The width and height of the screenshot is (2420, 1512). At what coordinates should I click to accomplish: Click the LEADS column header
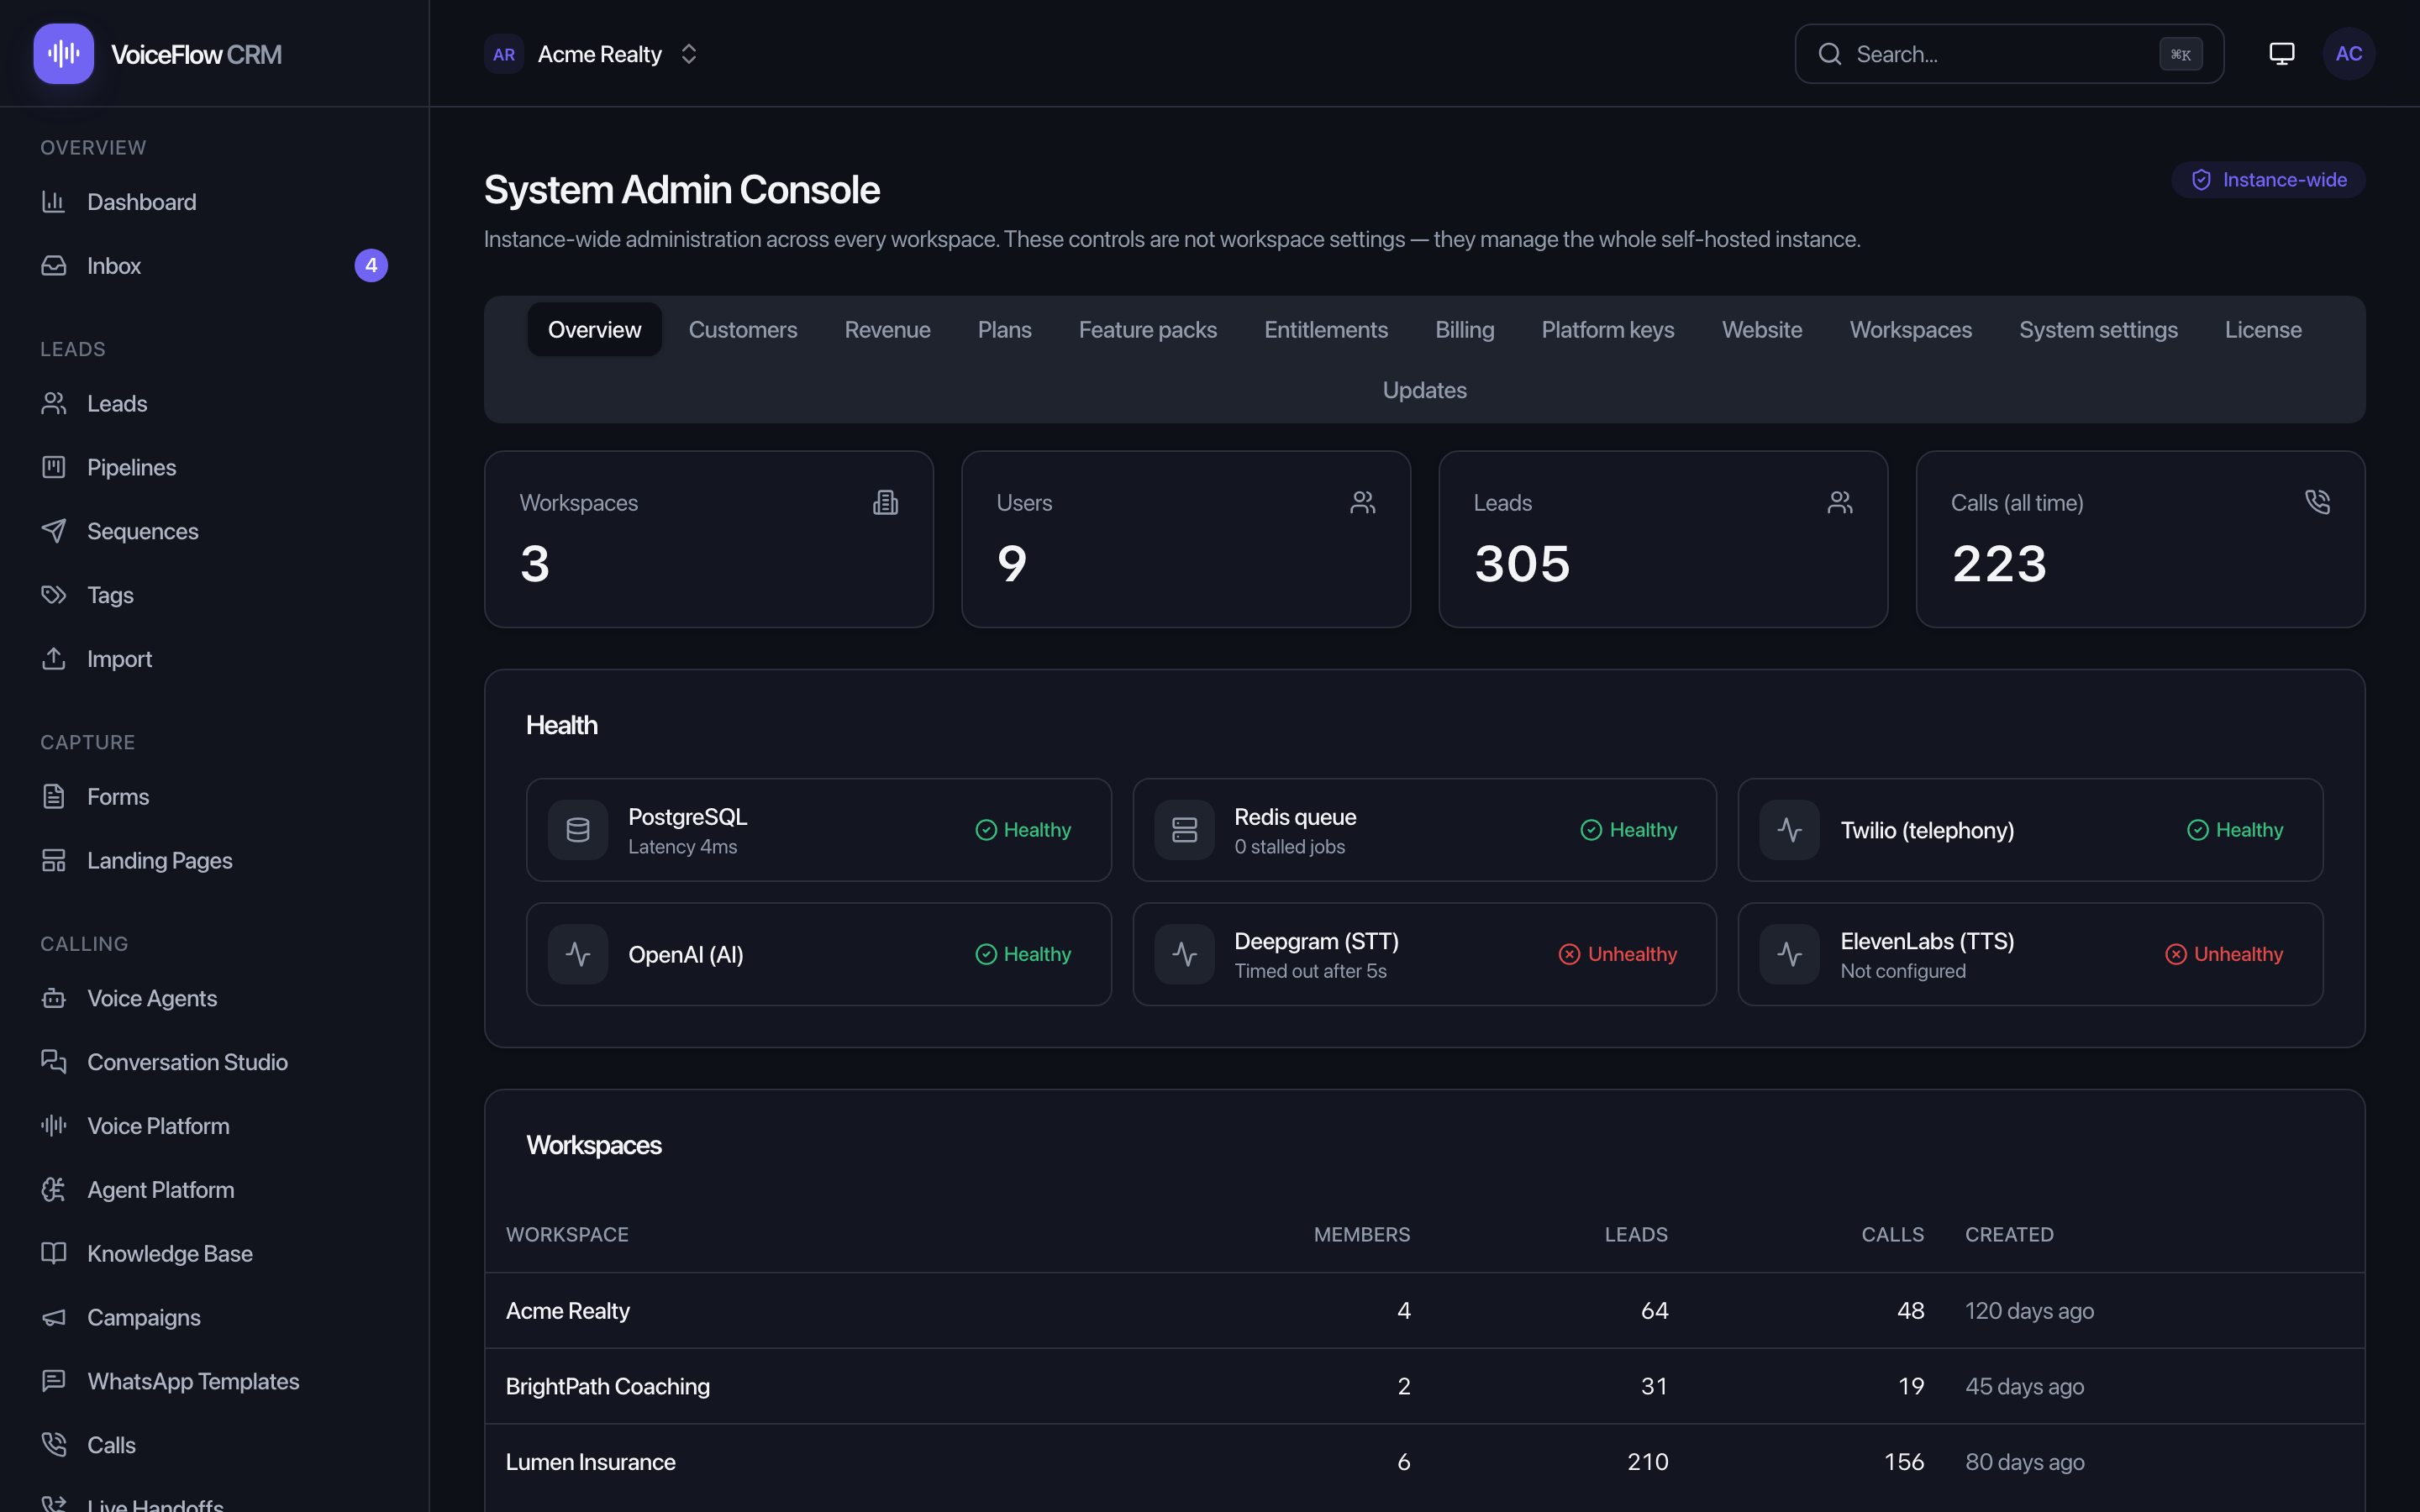click(1636, 1234)
